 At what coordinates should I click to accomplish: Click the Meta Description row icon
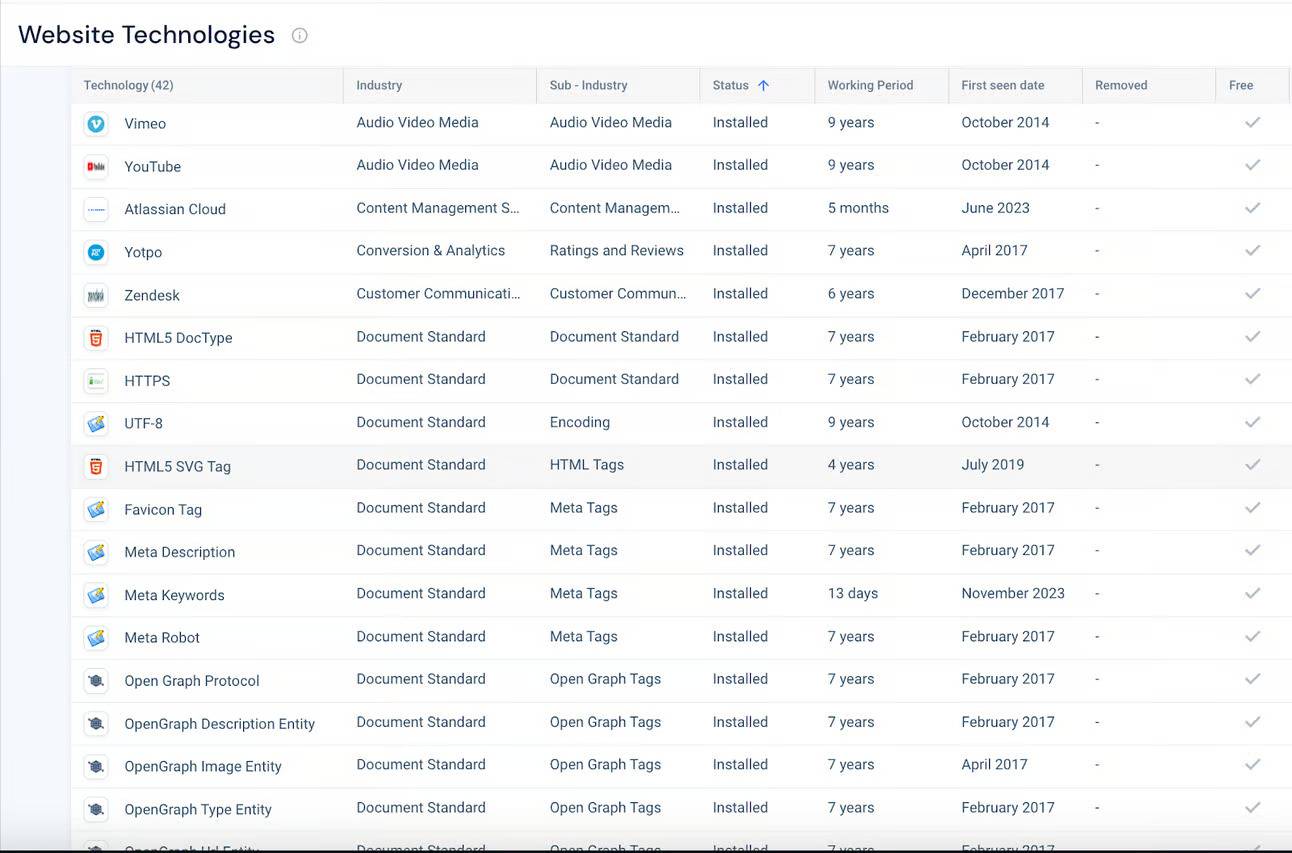96,552
